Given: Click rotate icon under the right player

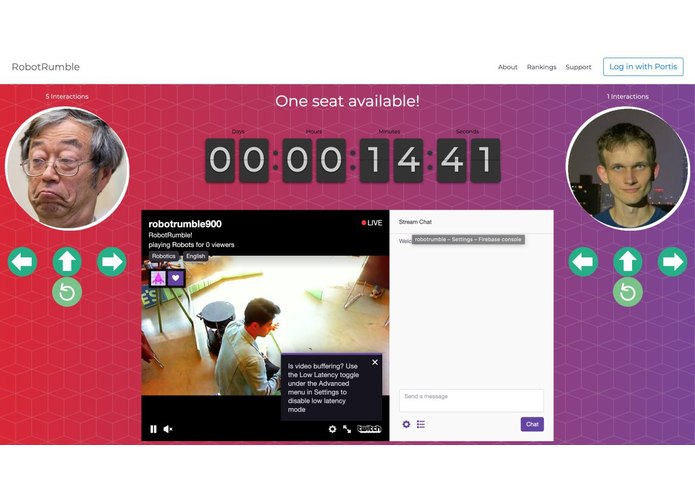Looking at the screenshot, I should point(628,292).
